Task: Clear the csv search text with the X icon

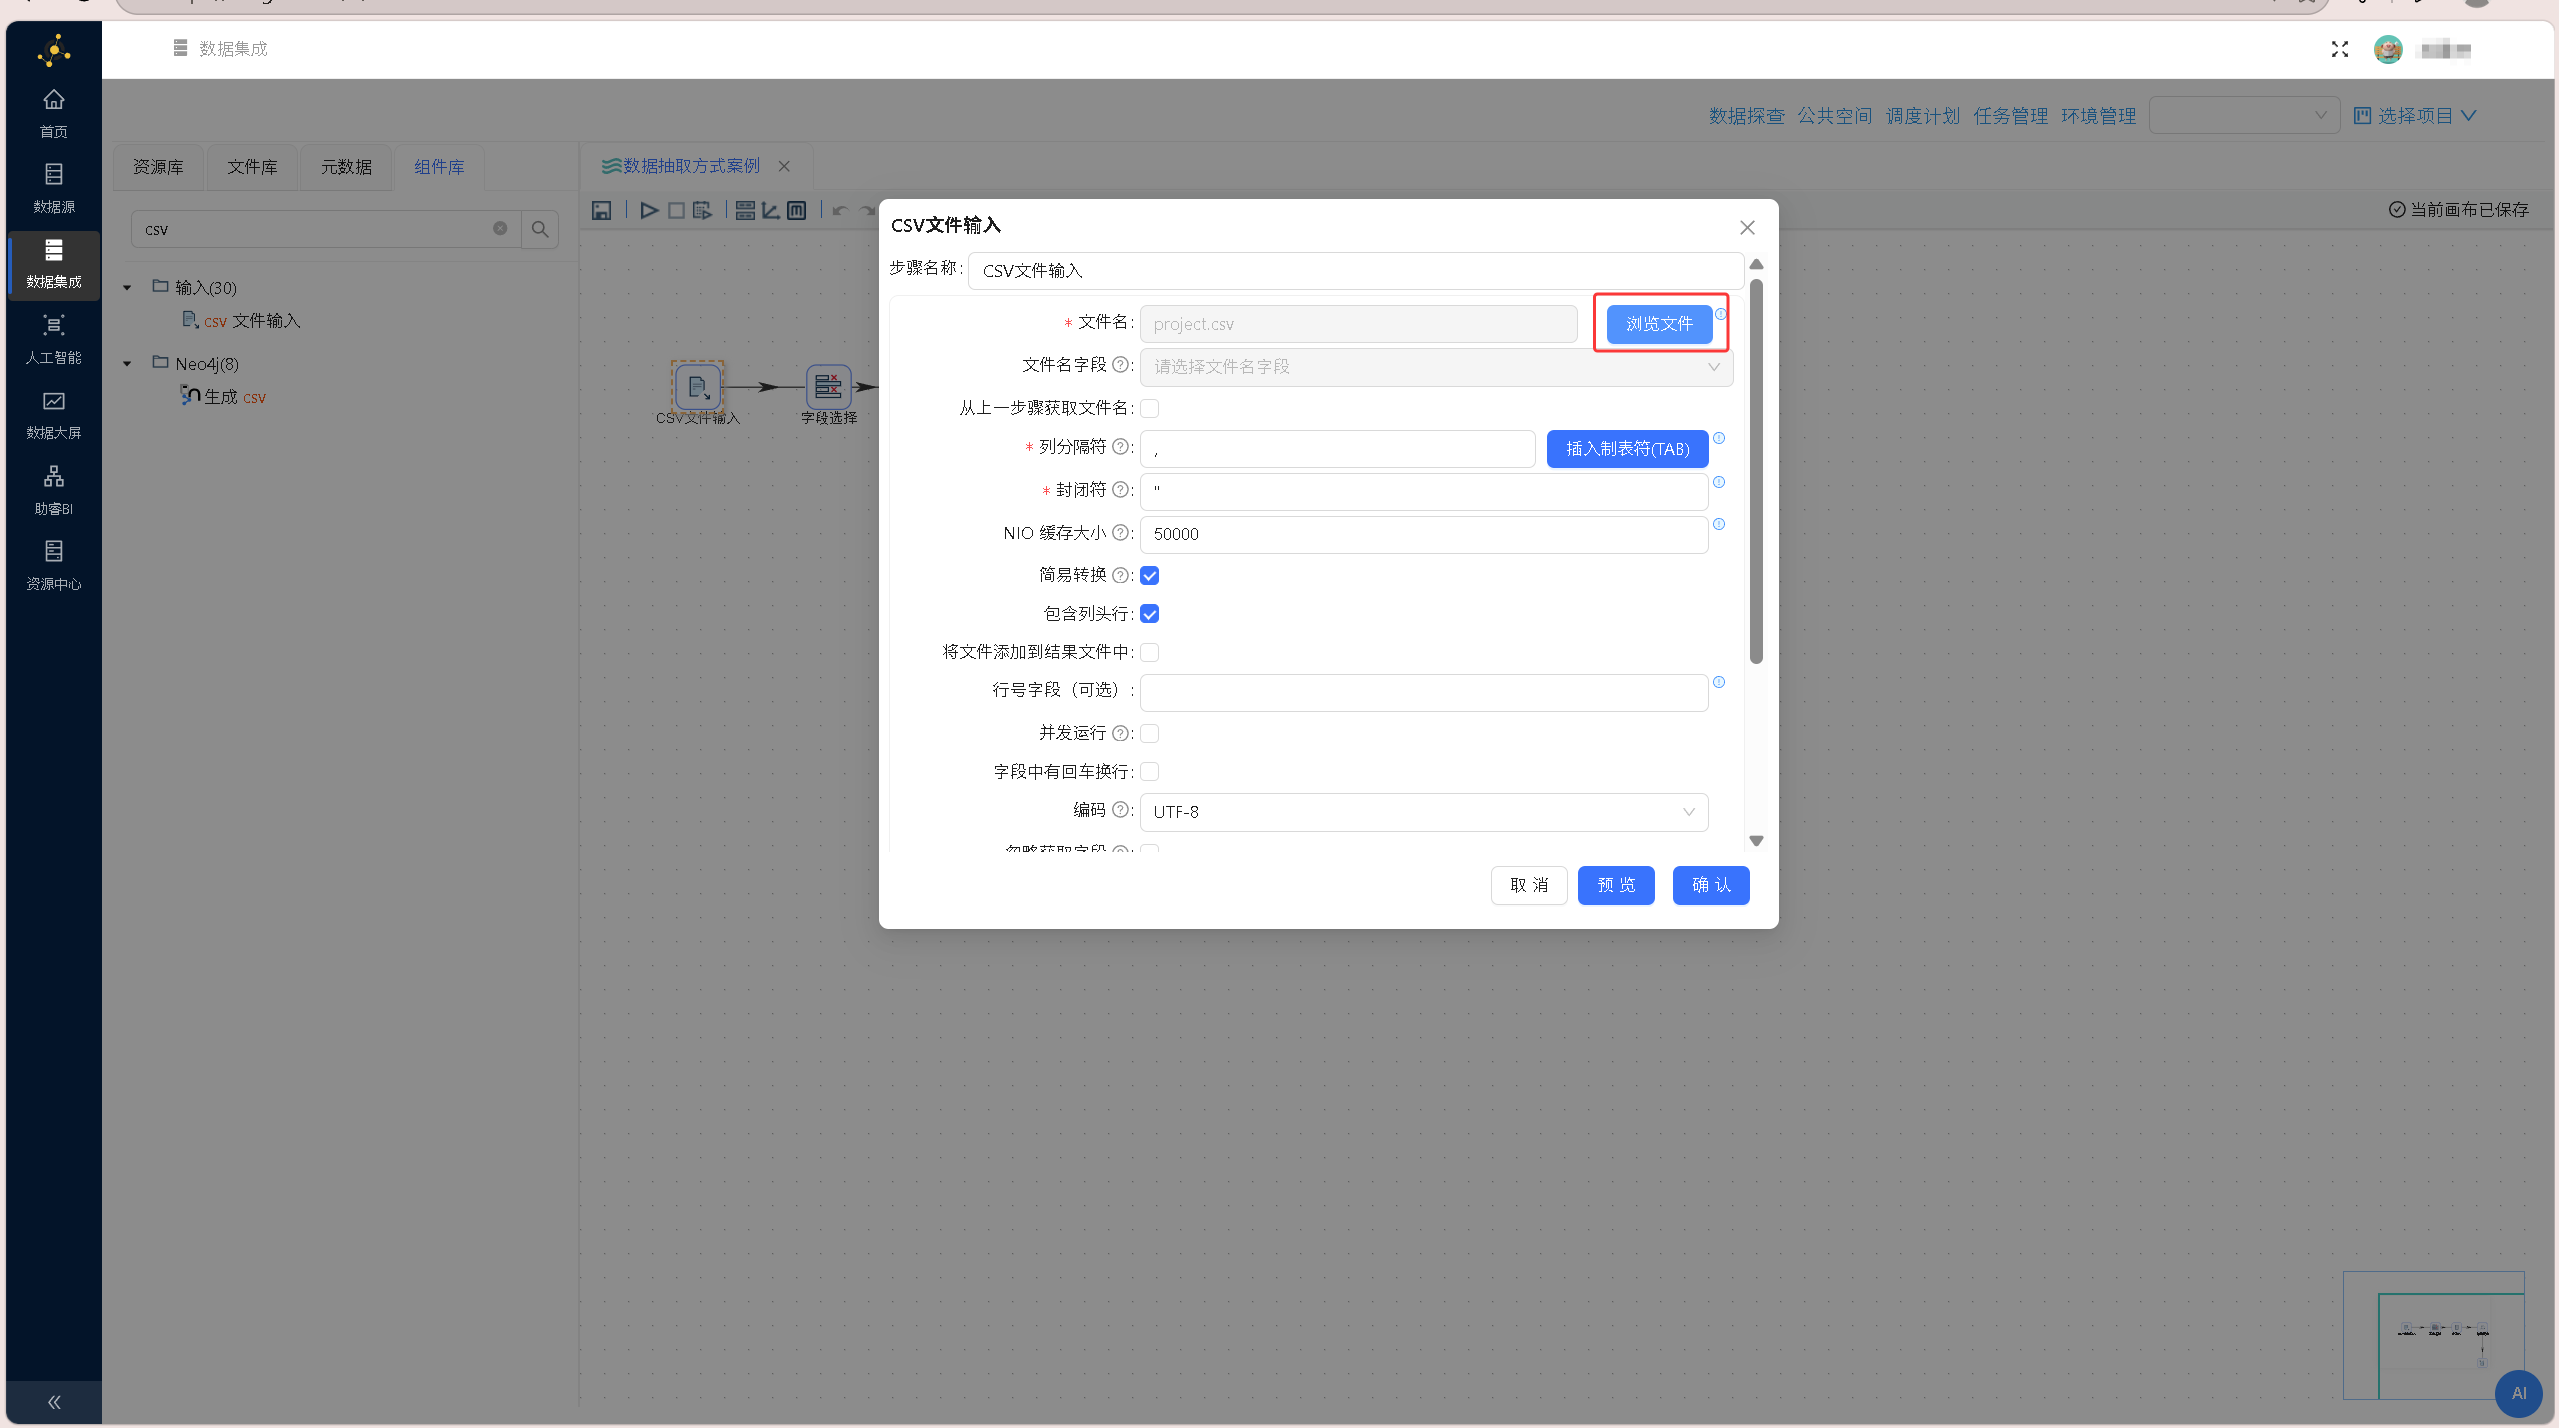Action: click(x=500, y=228)
